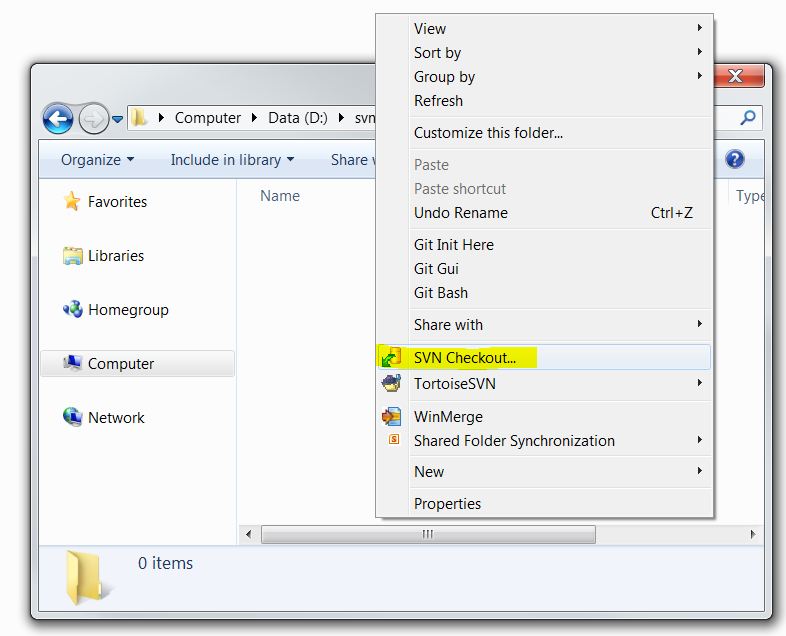Image resolution: width=786 pixels, height=636 pixels.
Task: Open recent locations dropdown arrow
Action: [117, 119]
